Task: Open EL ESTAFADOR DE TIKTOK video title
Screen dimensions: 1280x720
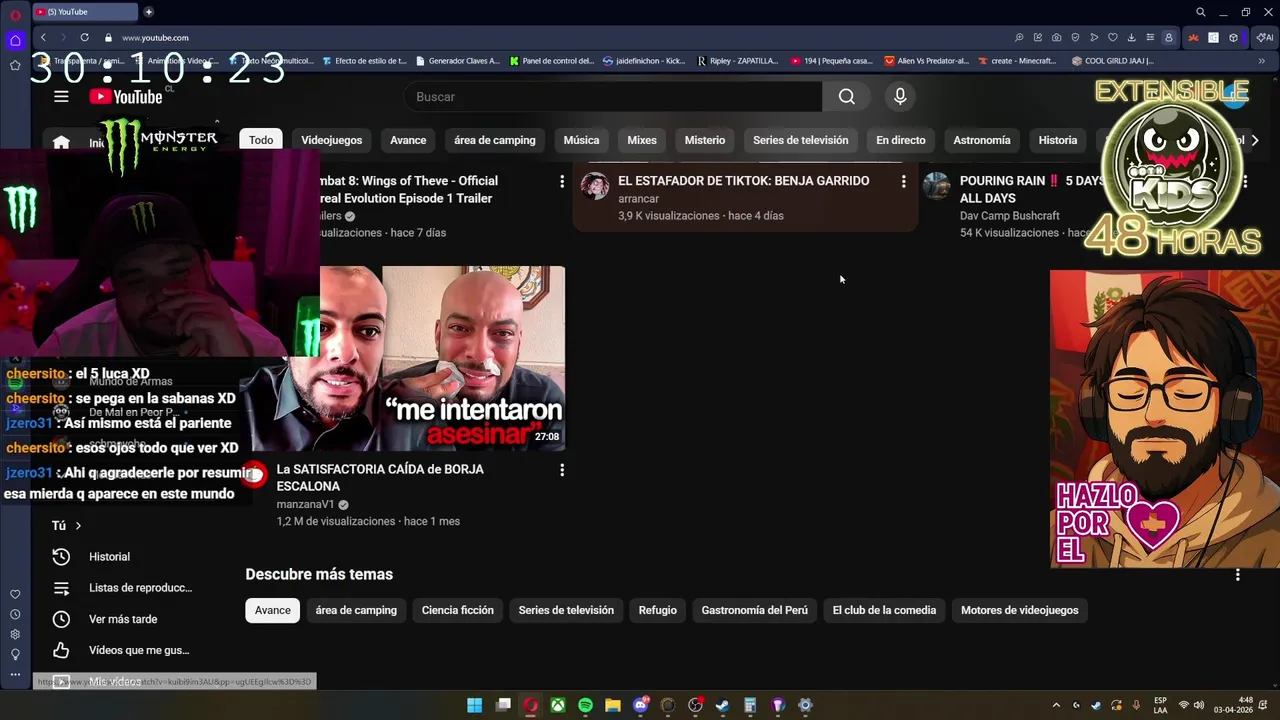Action: click(744, 181)
